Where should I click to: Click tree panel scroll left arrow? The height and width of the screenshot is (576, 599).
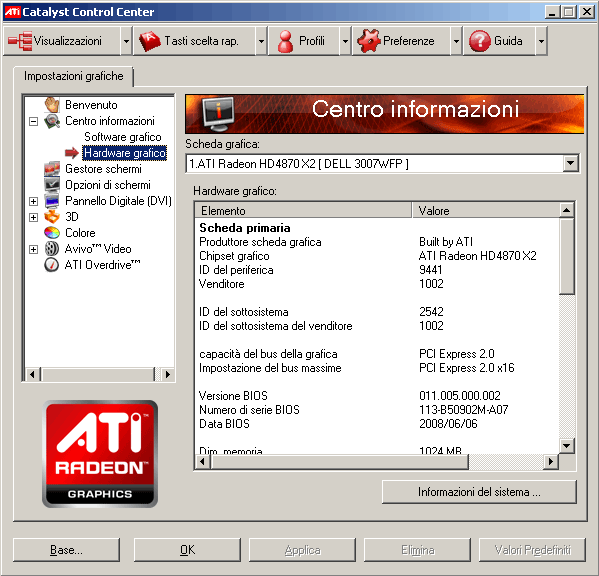[32, 374]
